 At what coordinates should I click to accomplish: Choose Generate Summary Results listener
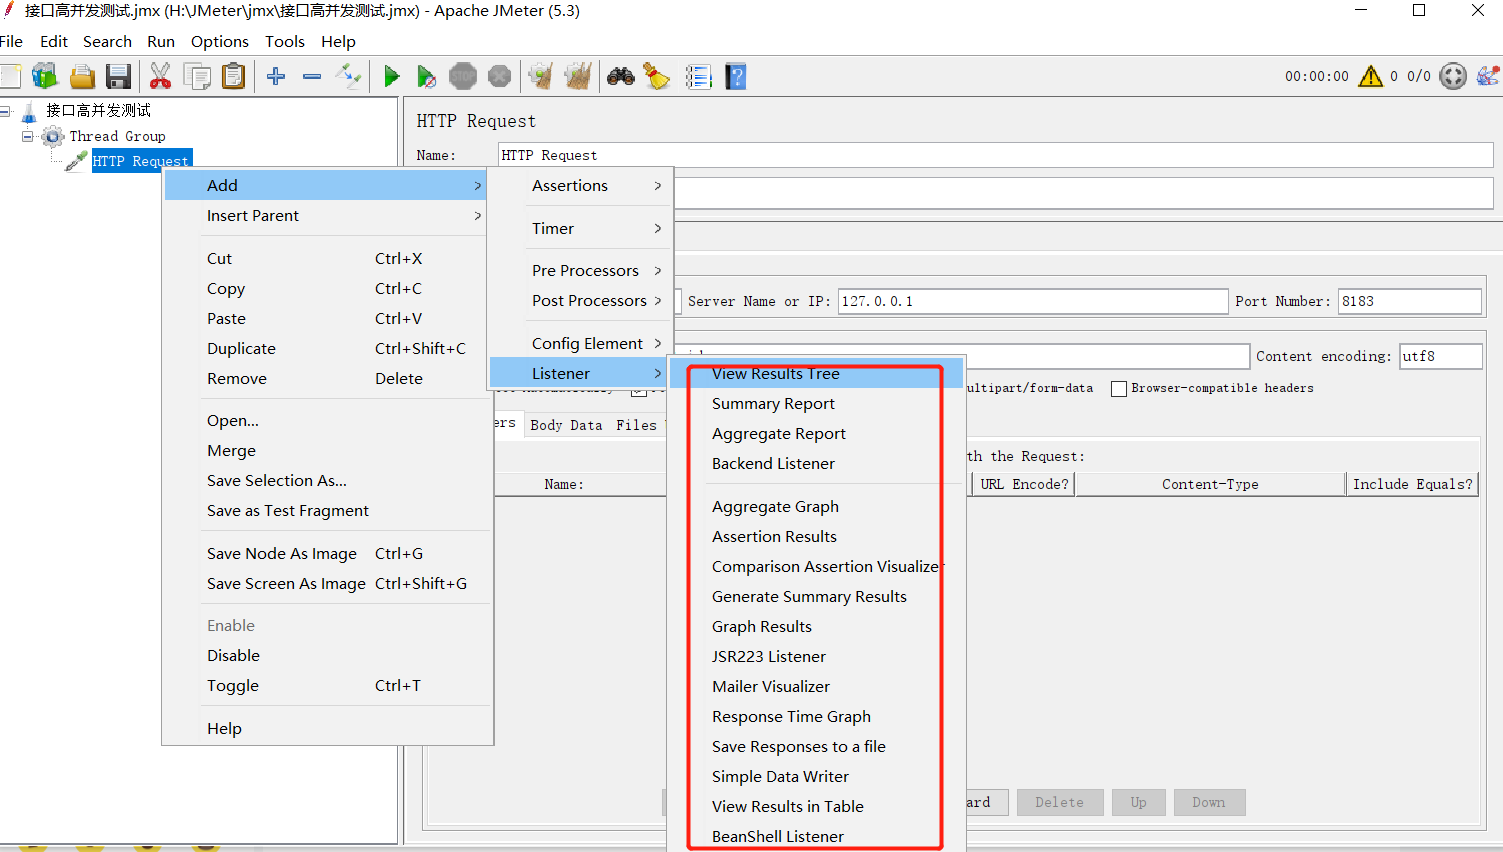tap(816, 596)
